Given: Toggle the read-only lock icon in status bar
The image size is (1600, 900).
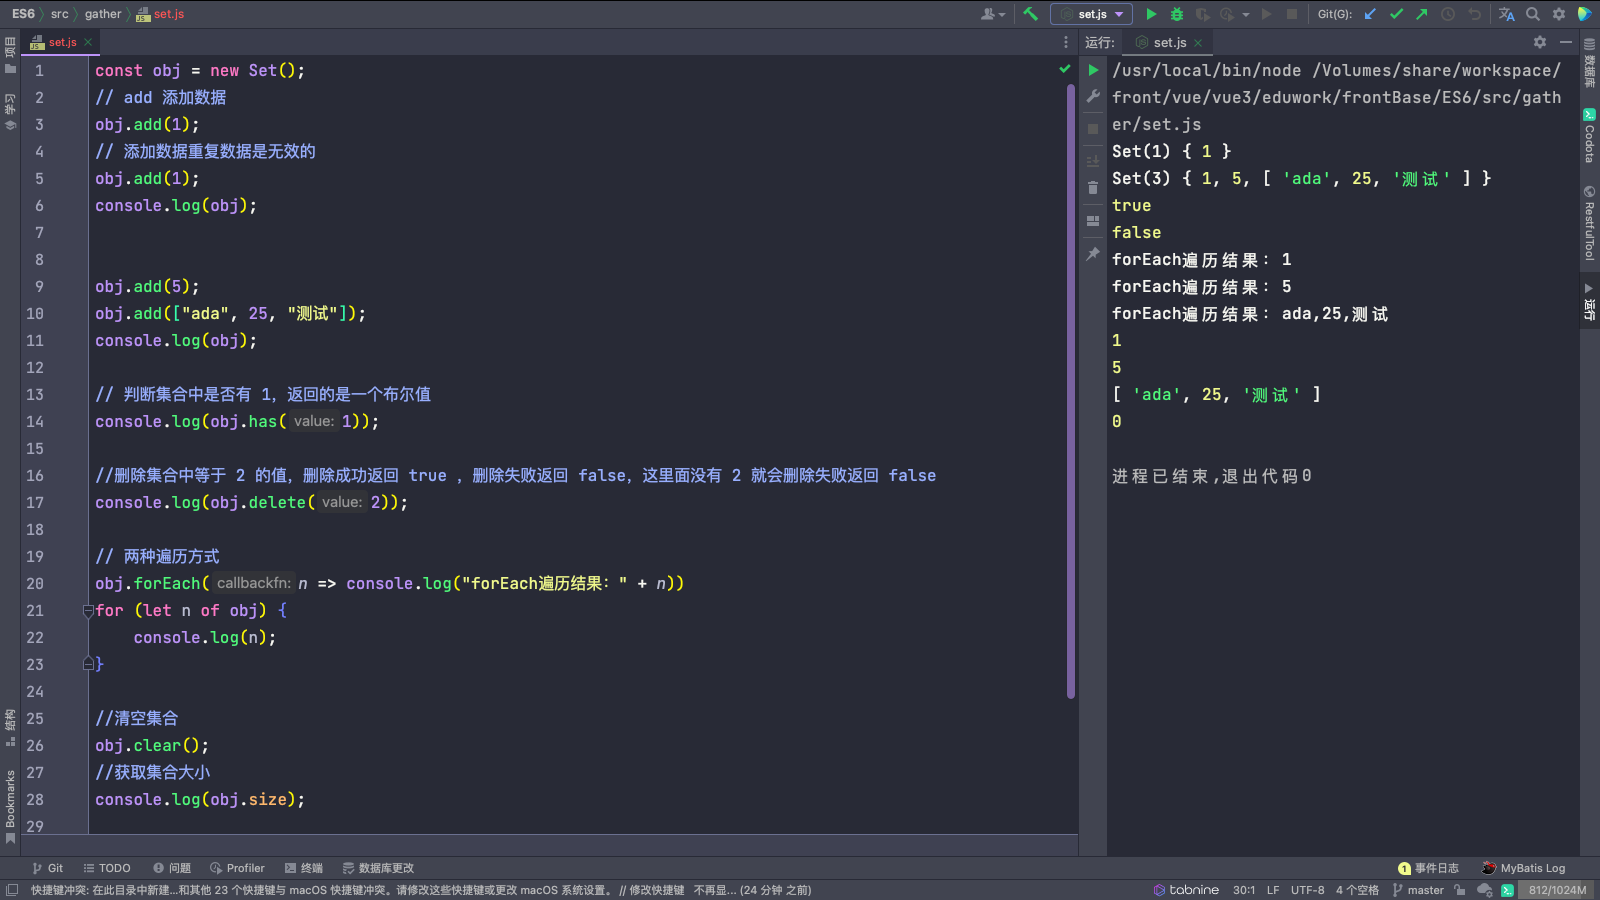Looking at the screenshot, I should pos(1460,890).
